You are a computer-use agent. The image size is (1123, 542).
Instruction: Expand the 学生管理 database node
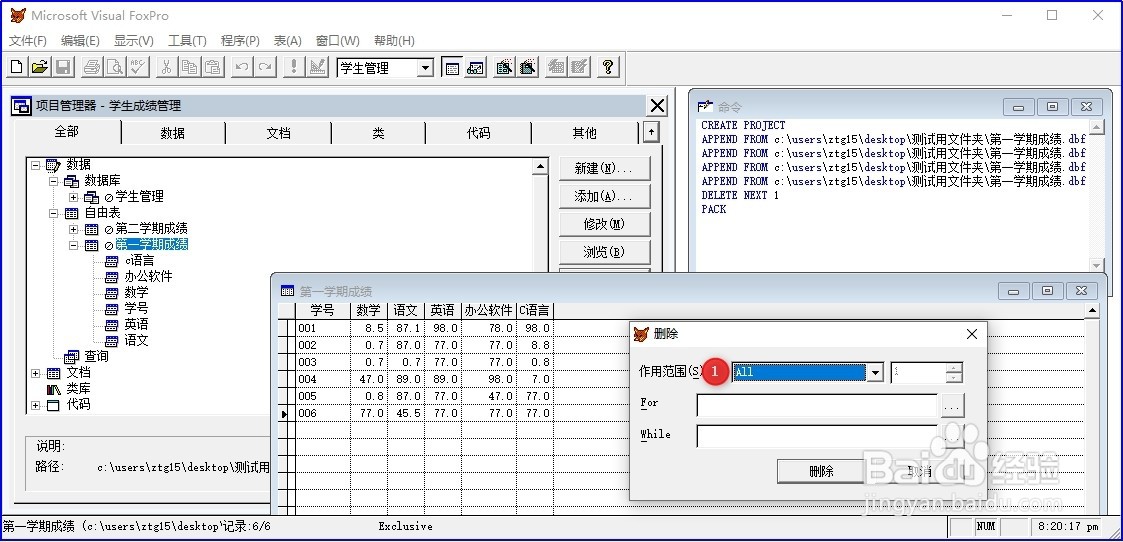(73, 197)
